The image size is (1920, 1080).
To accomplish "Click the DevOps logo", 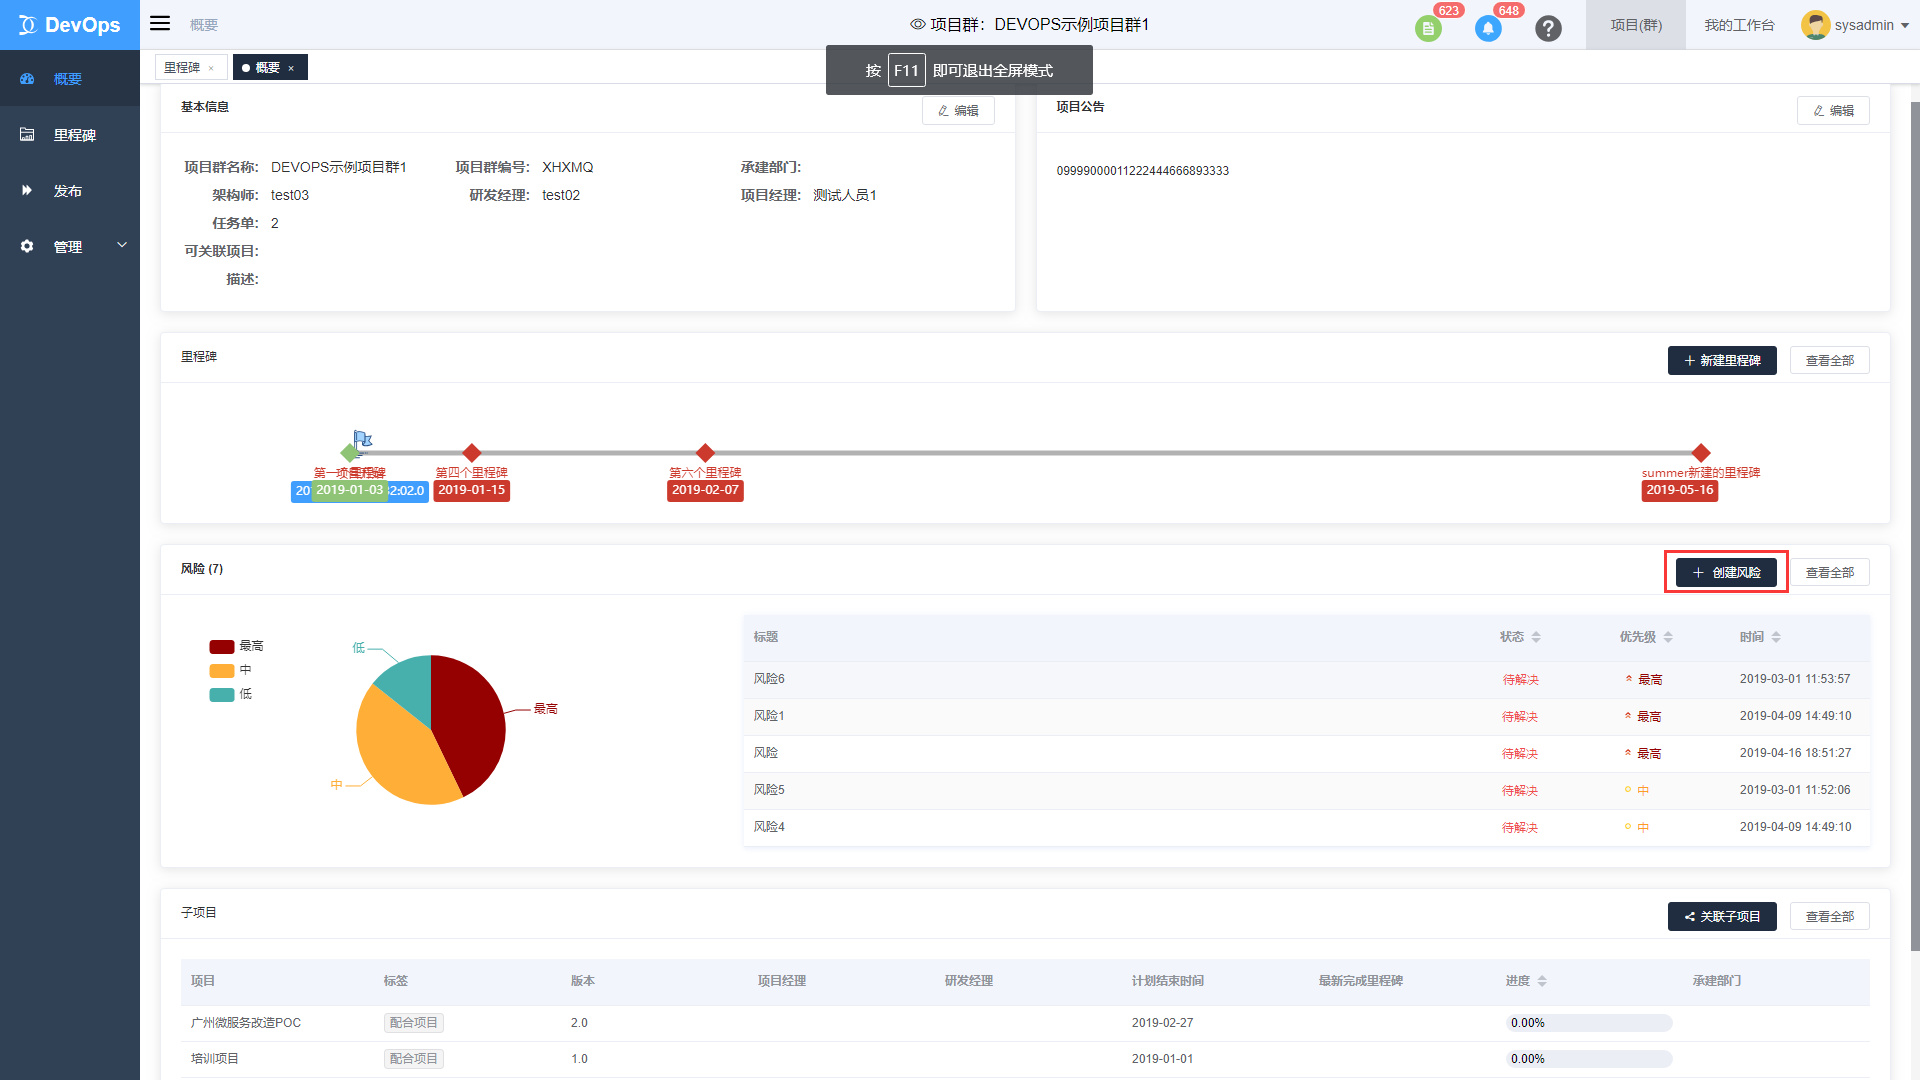I will point(70,25).
